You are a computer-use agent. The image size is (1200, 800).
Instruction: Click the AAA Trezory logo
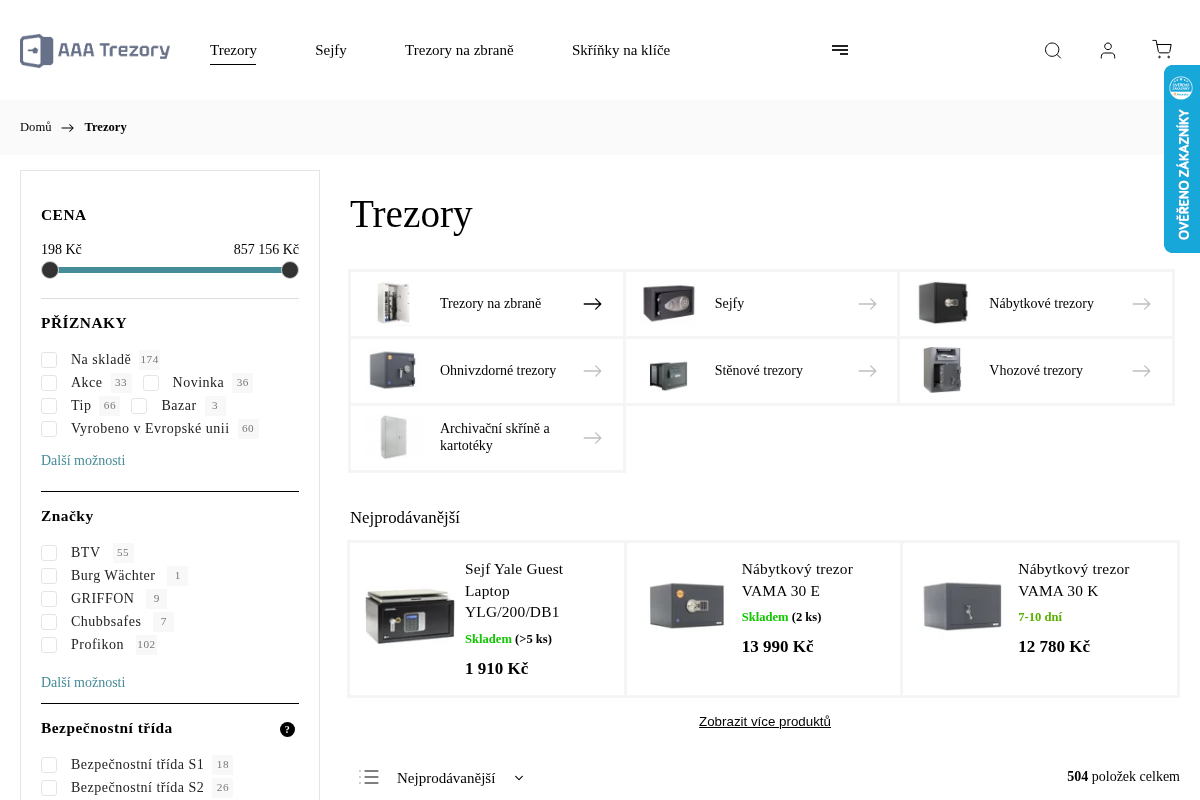(95, 51)
